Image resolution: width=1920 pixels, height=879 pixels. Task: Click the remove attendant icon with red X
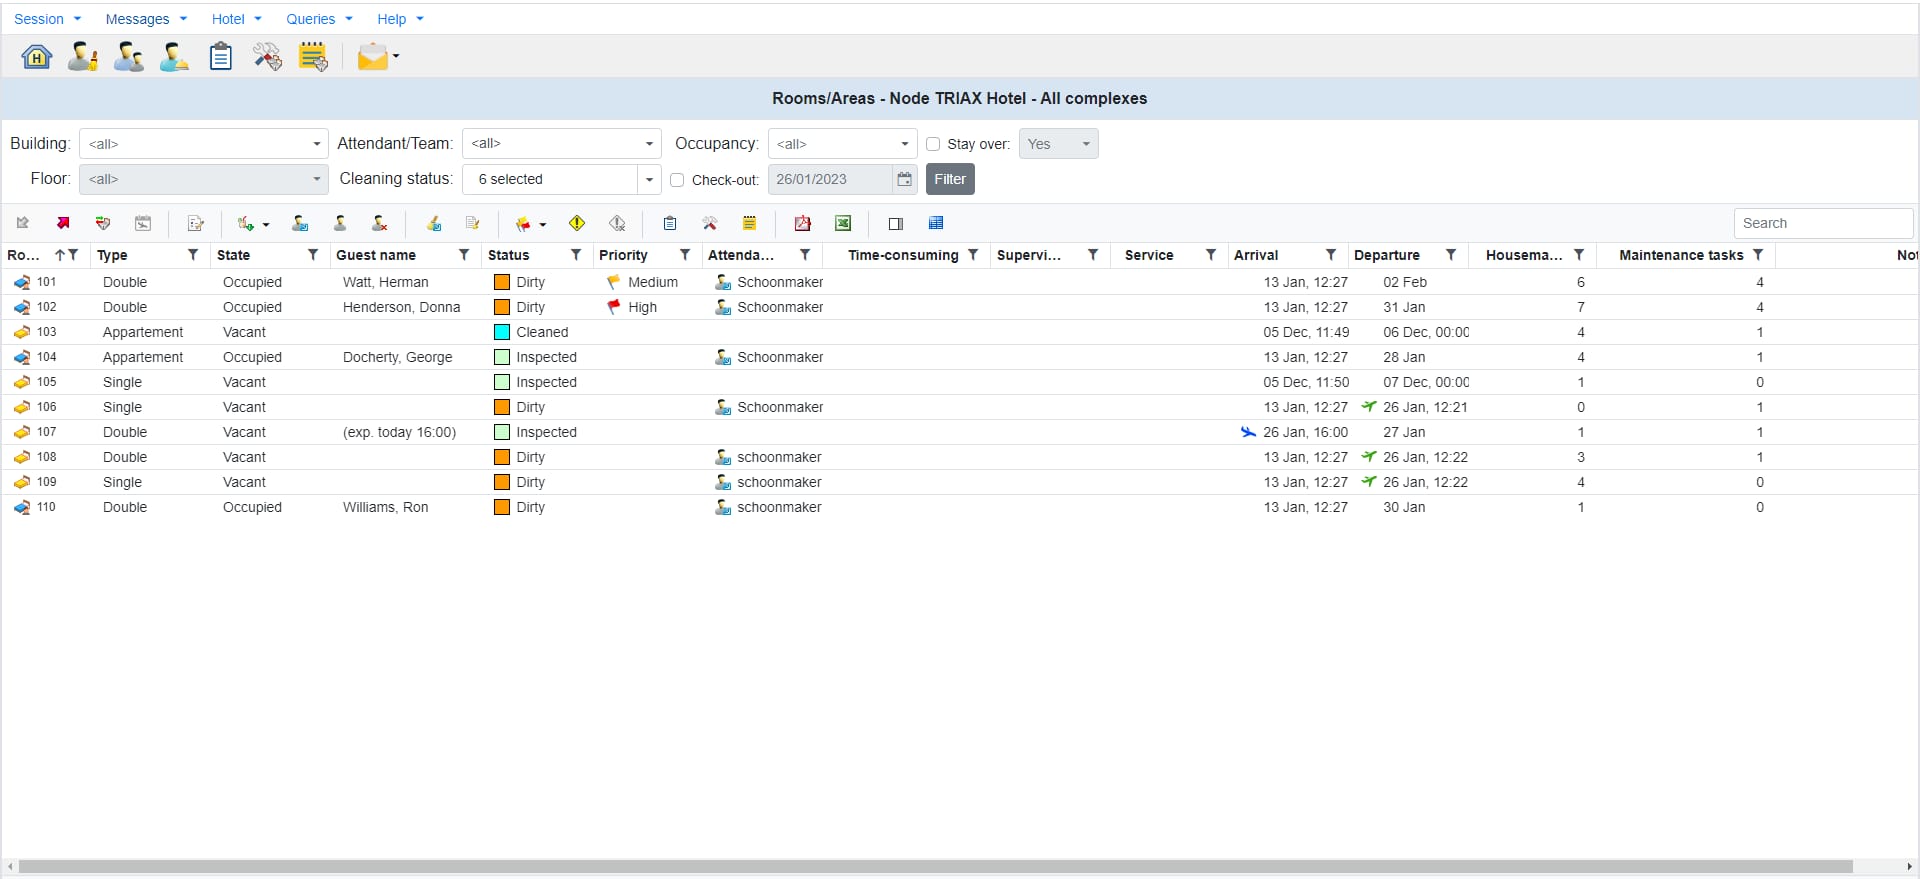(x=379, y=223)
